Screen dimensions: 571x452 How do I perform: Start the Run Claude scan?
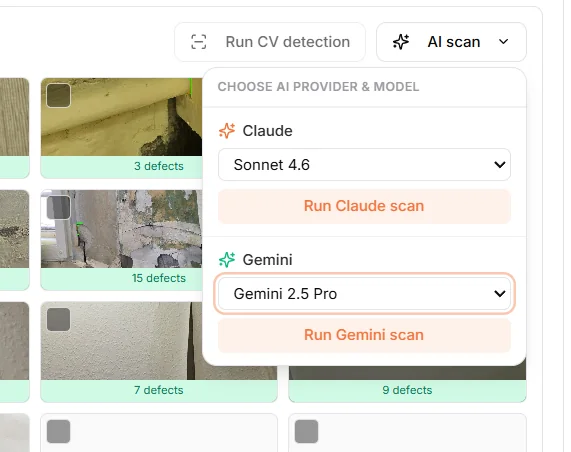364,206
